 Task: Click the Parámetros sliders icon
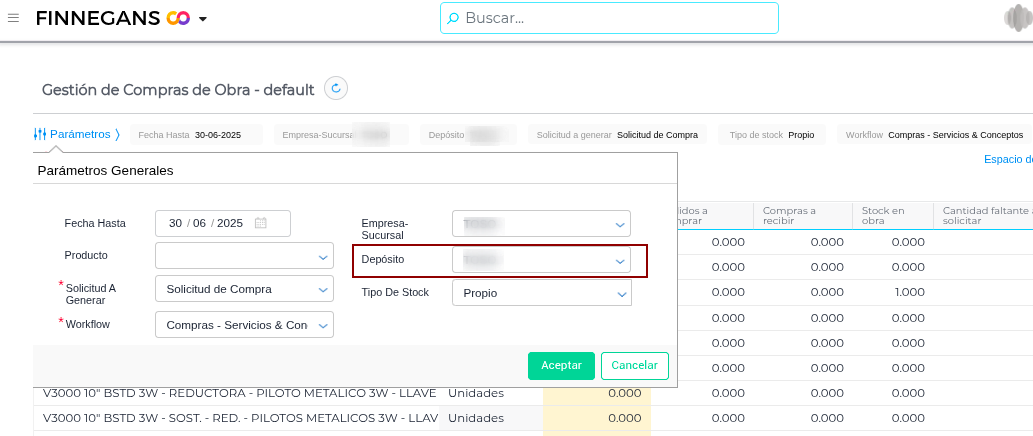tap(40, 134)
